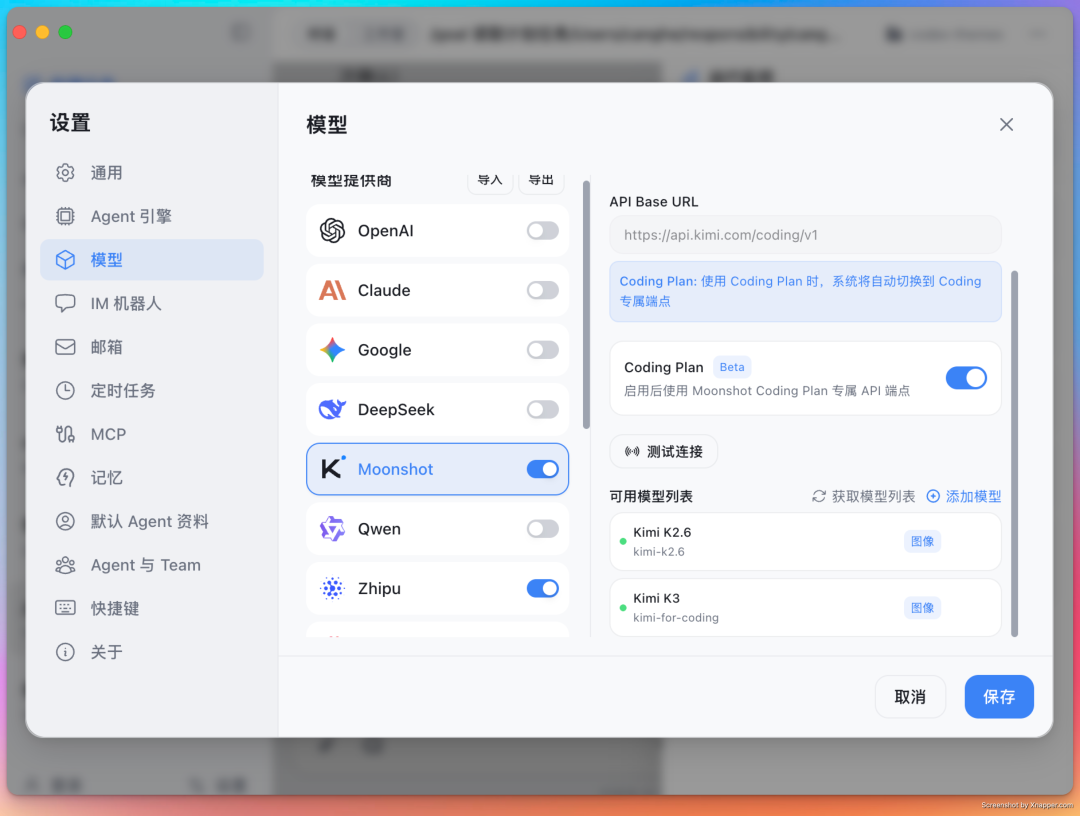Go to the IM 机器人 section
This screenshot has height=816, width=1080.
[152, 303]
